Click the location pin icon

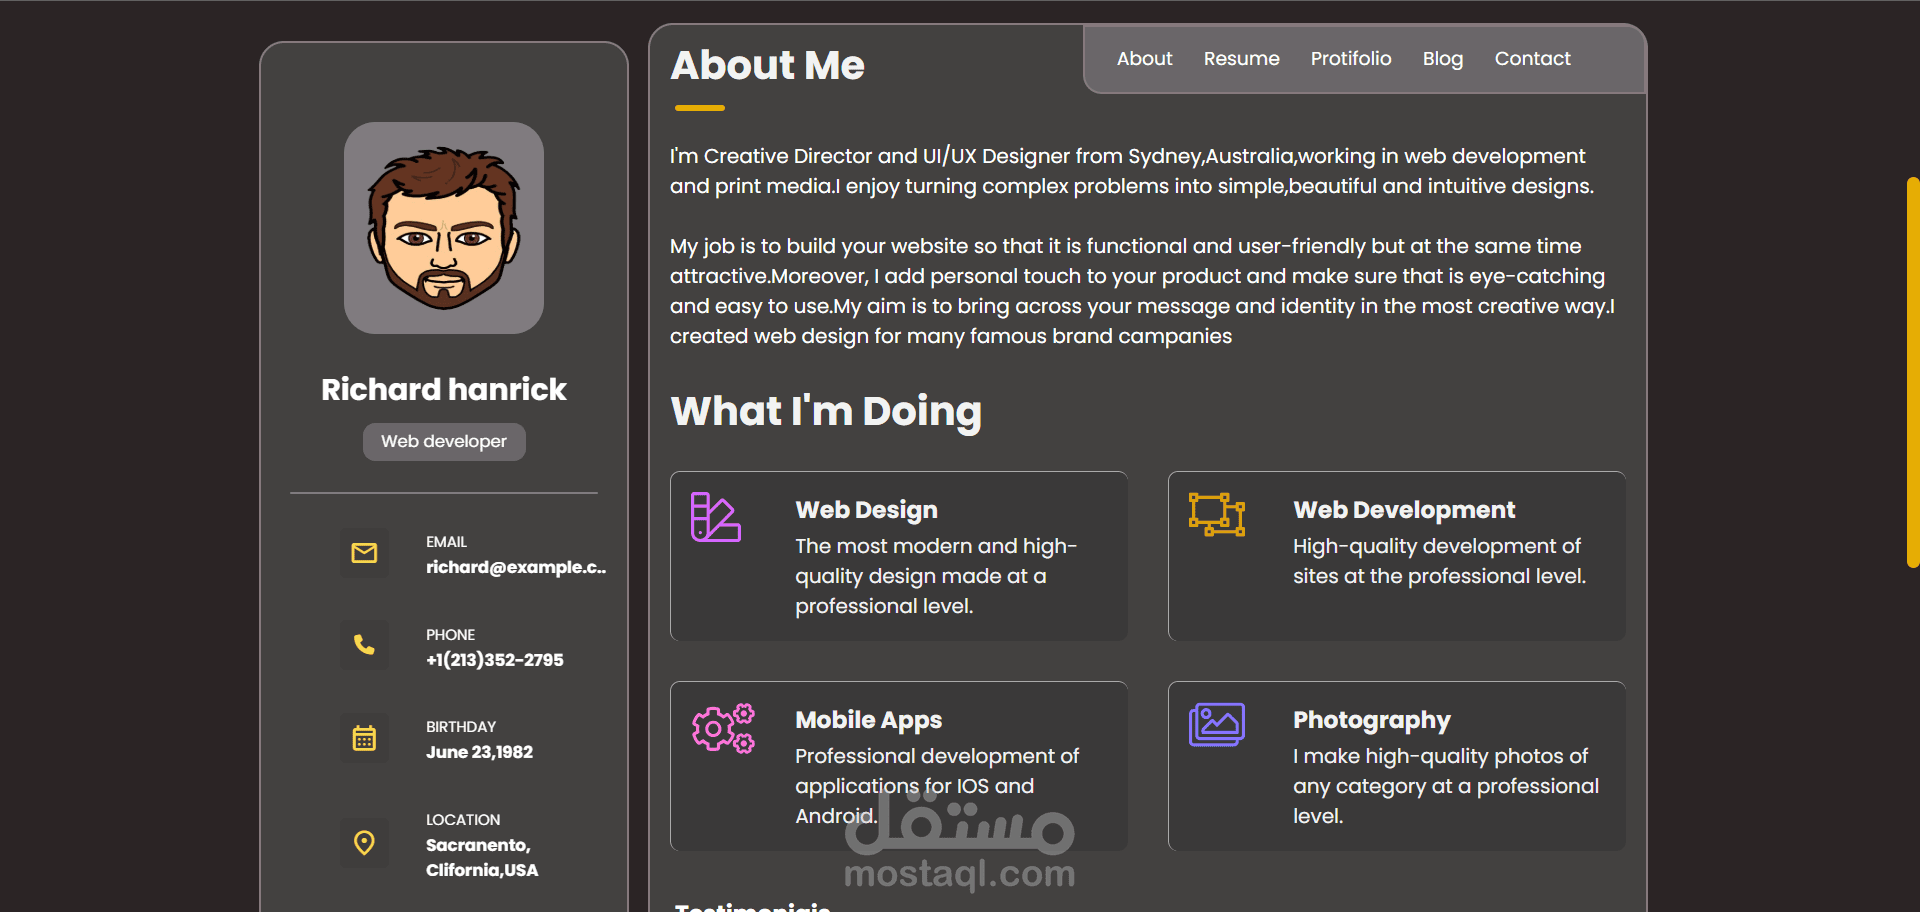coord(364,843)
